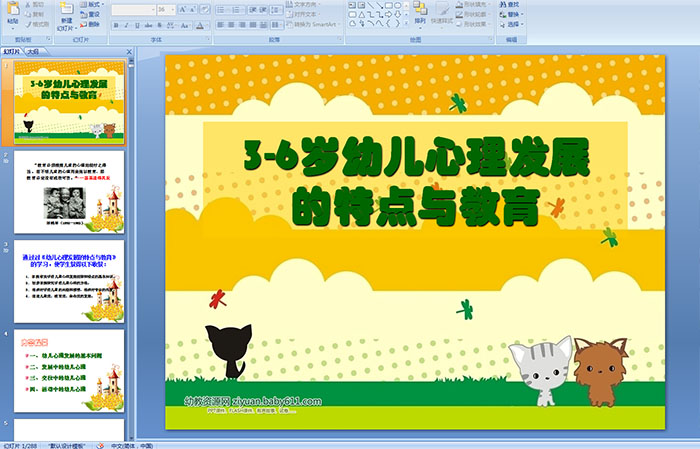This screenshot has height=449, width=700.
Task: Click the status bar language 中文(简体, 中国)
Action: coord(132,445)
